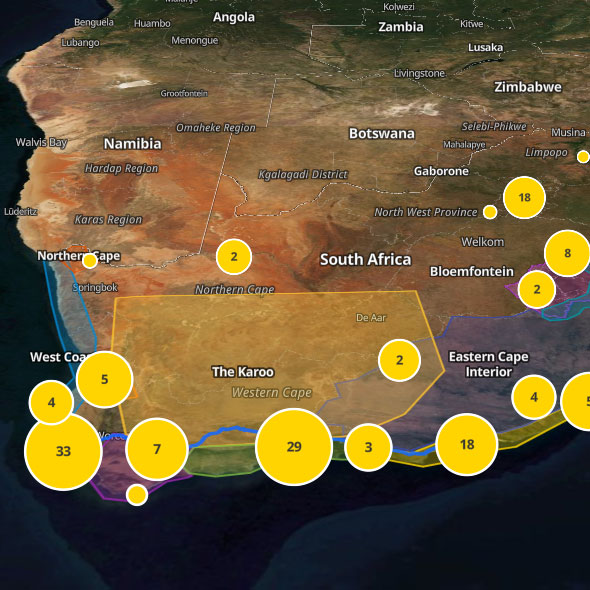Select the Selebi-Phikwe label

(494, 126)
